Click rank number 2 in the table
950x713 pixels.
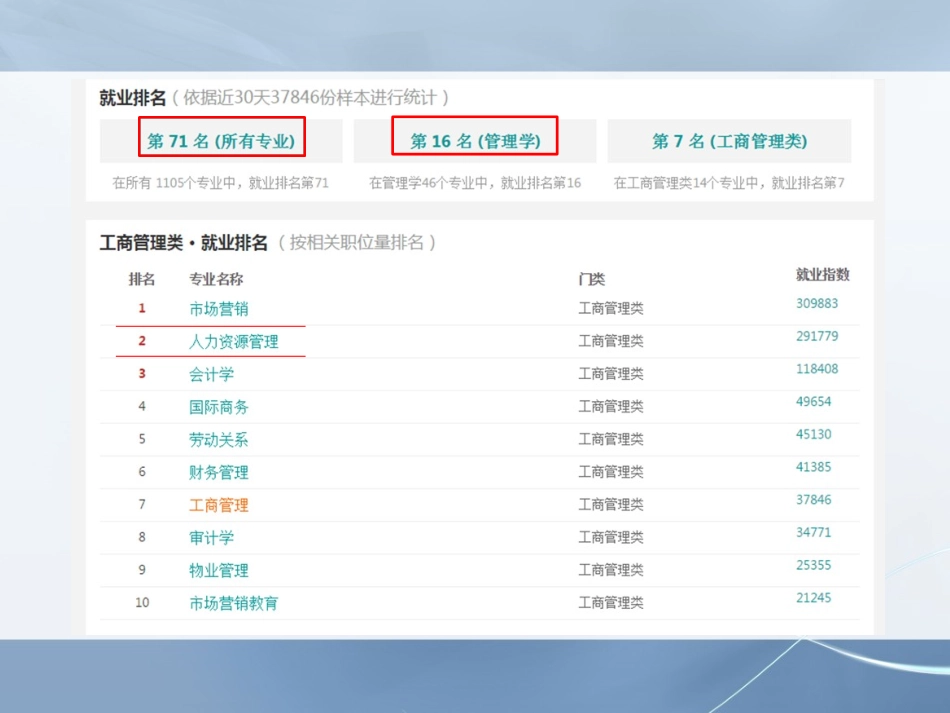pos(142,341)
